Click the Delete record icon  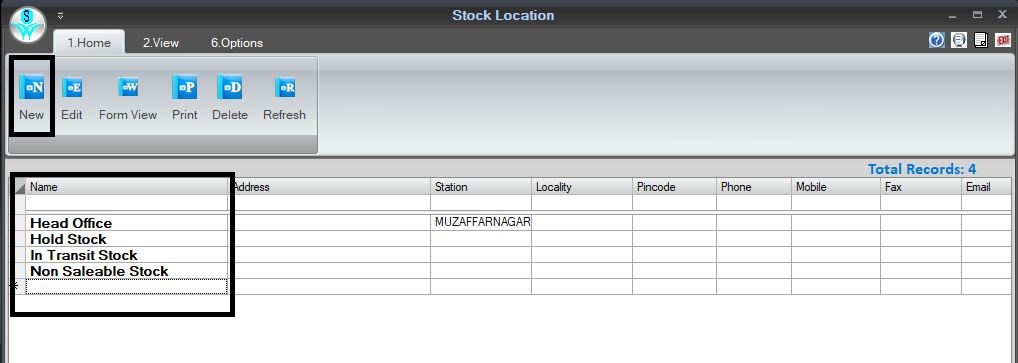(x=230, y=87)
